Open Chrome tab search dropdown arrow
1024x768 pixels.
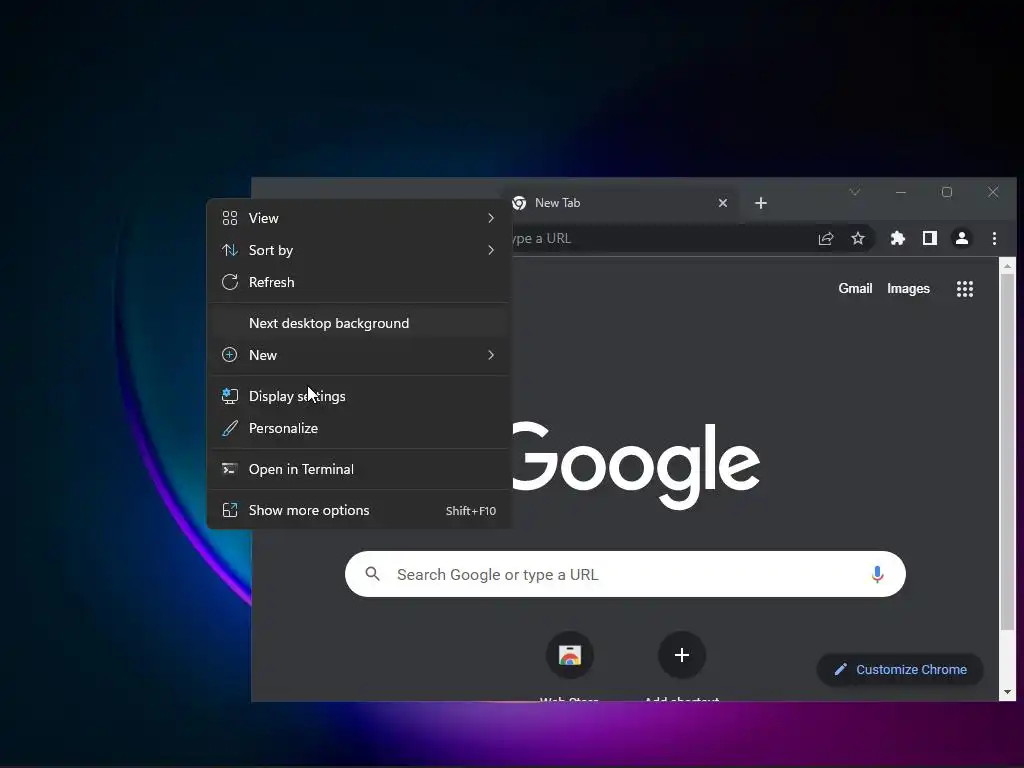[855, 192]
